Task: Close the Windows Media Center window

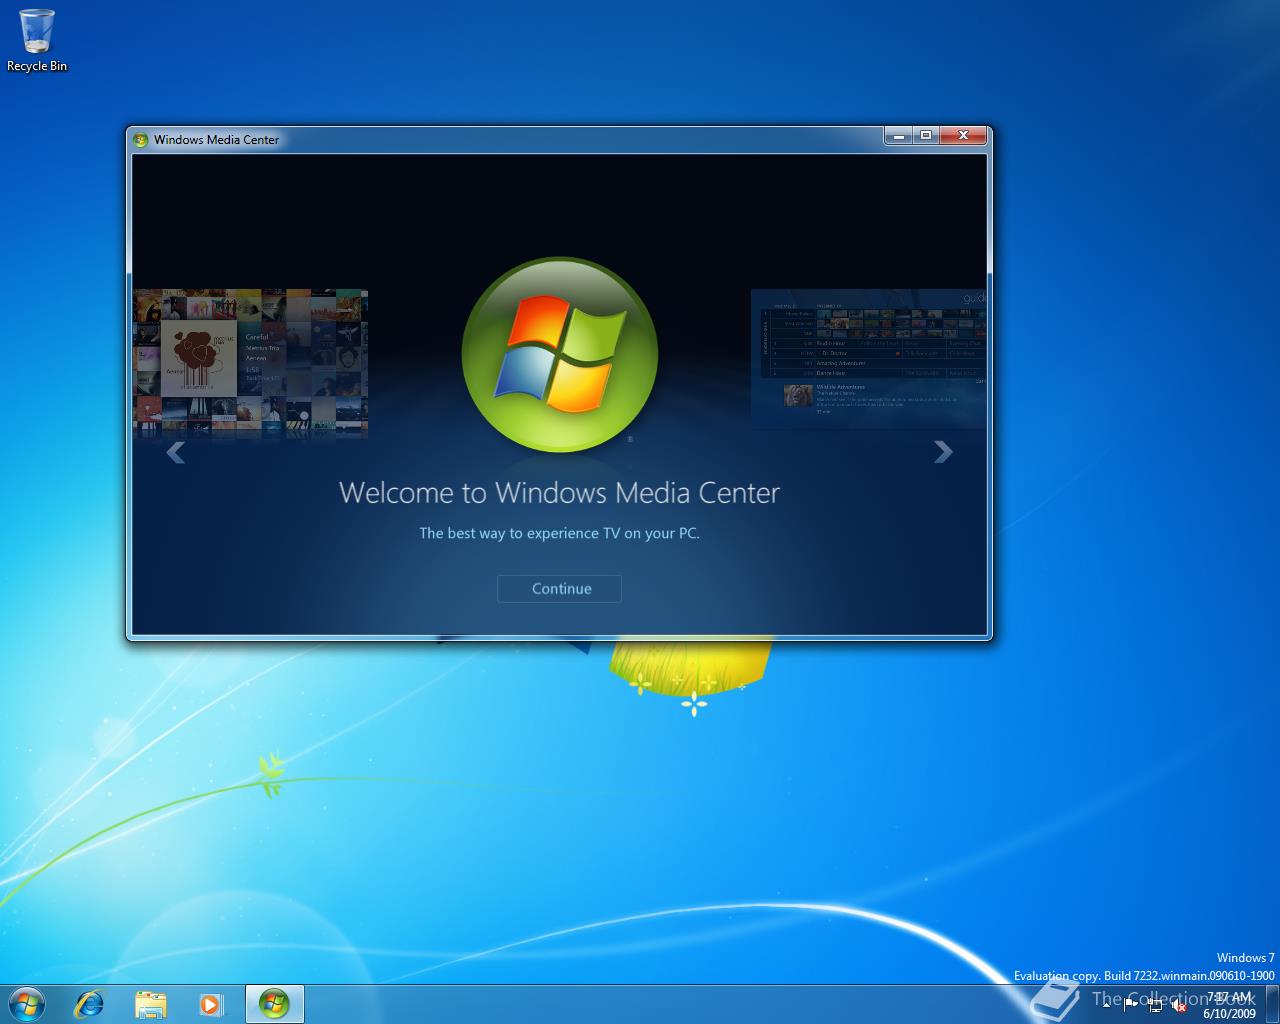Action: coord(963,135)
